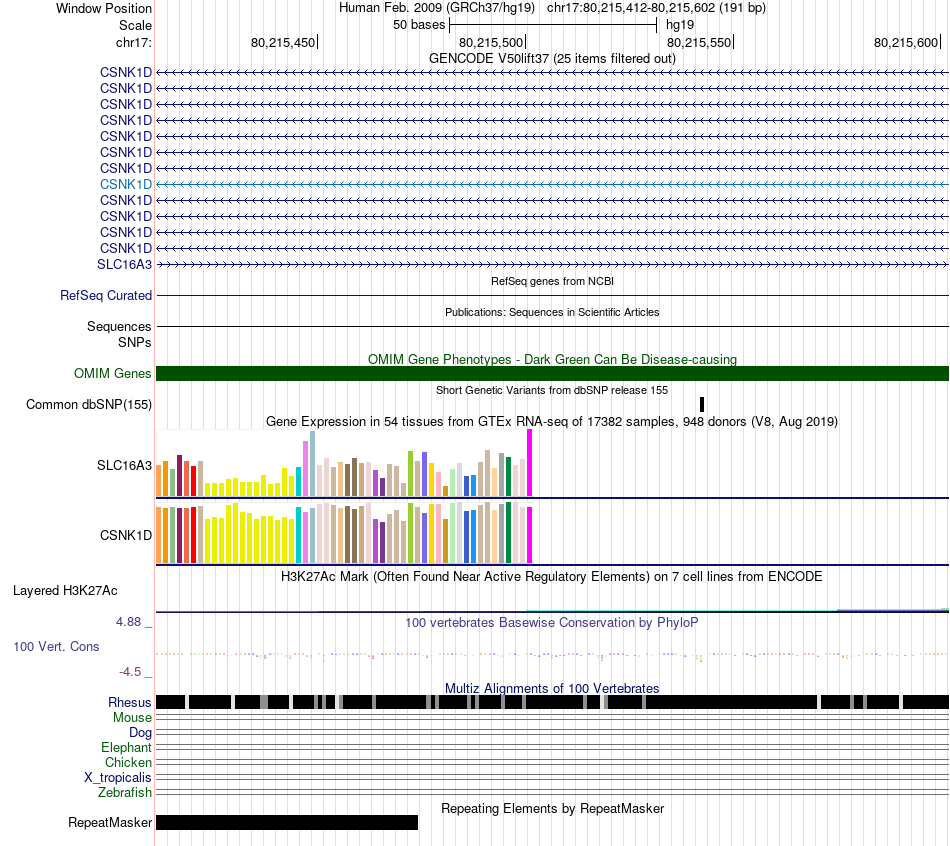Open Repeating Elements by RepeatMasker title

click(553, 808)
